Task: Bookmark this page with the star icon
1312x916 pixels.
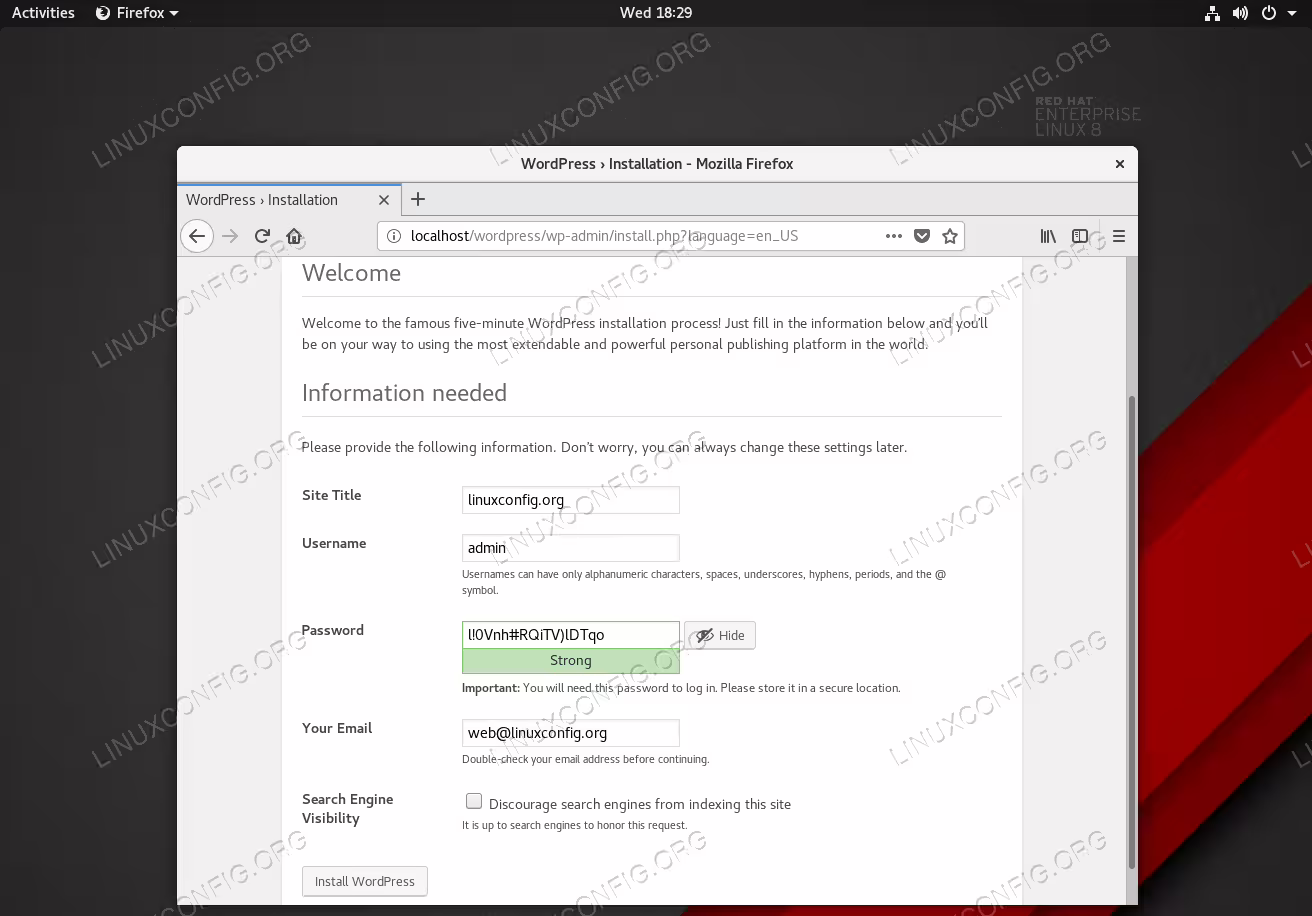Action: tap(950, 236)
